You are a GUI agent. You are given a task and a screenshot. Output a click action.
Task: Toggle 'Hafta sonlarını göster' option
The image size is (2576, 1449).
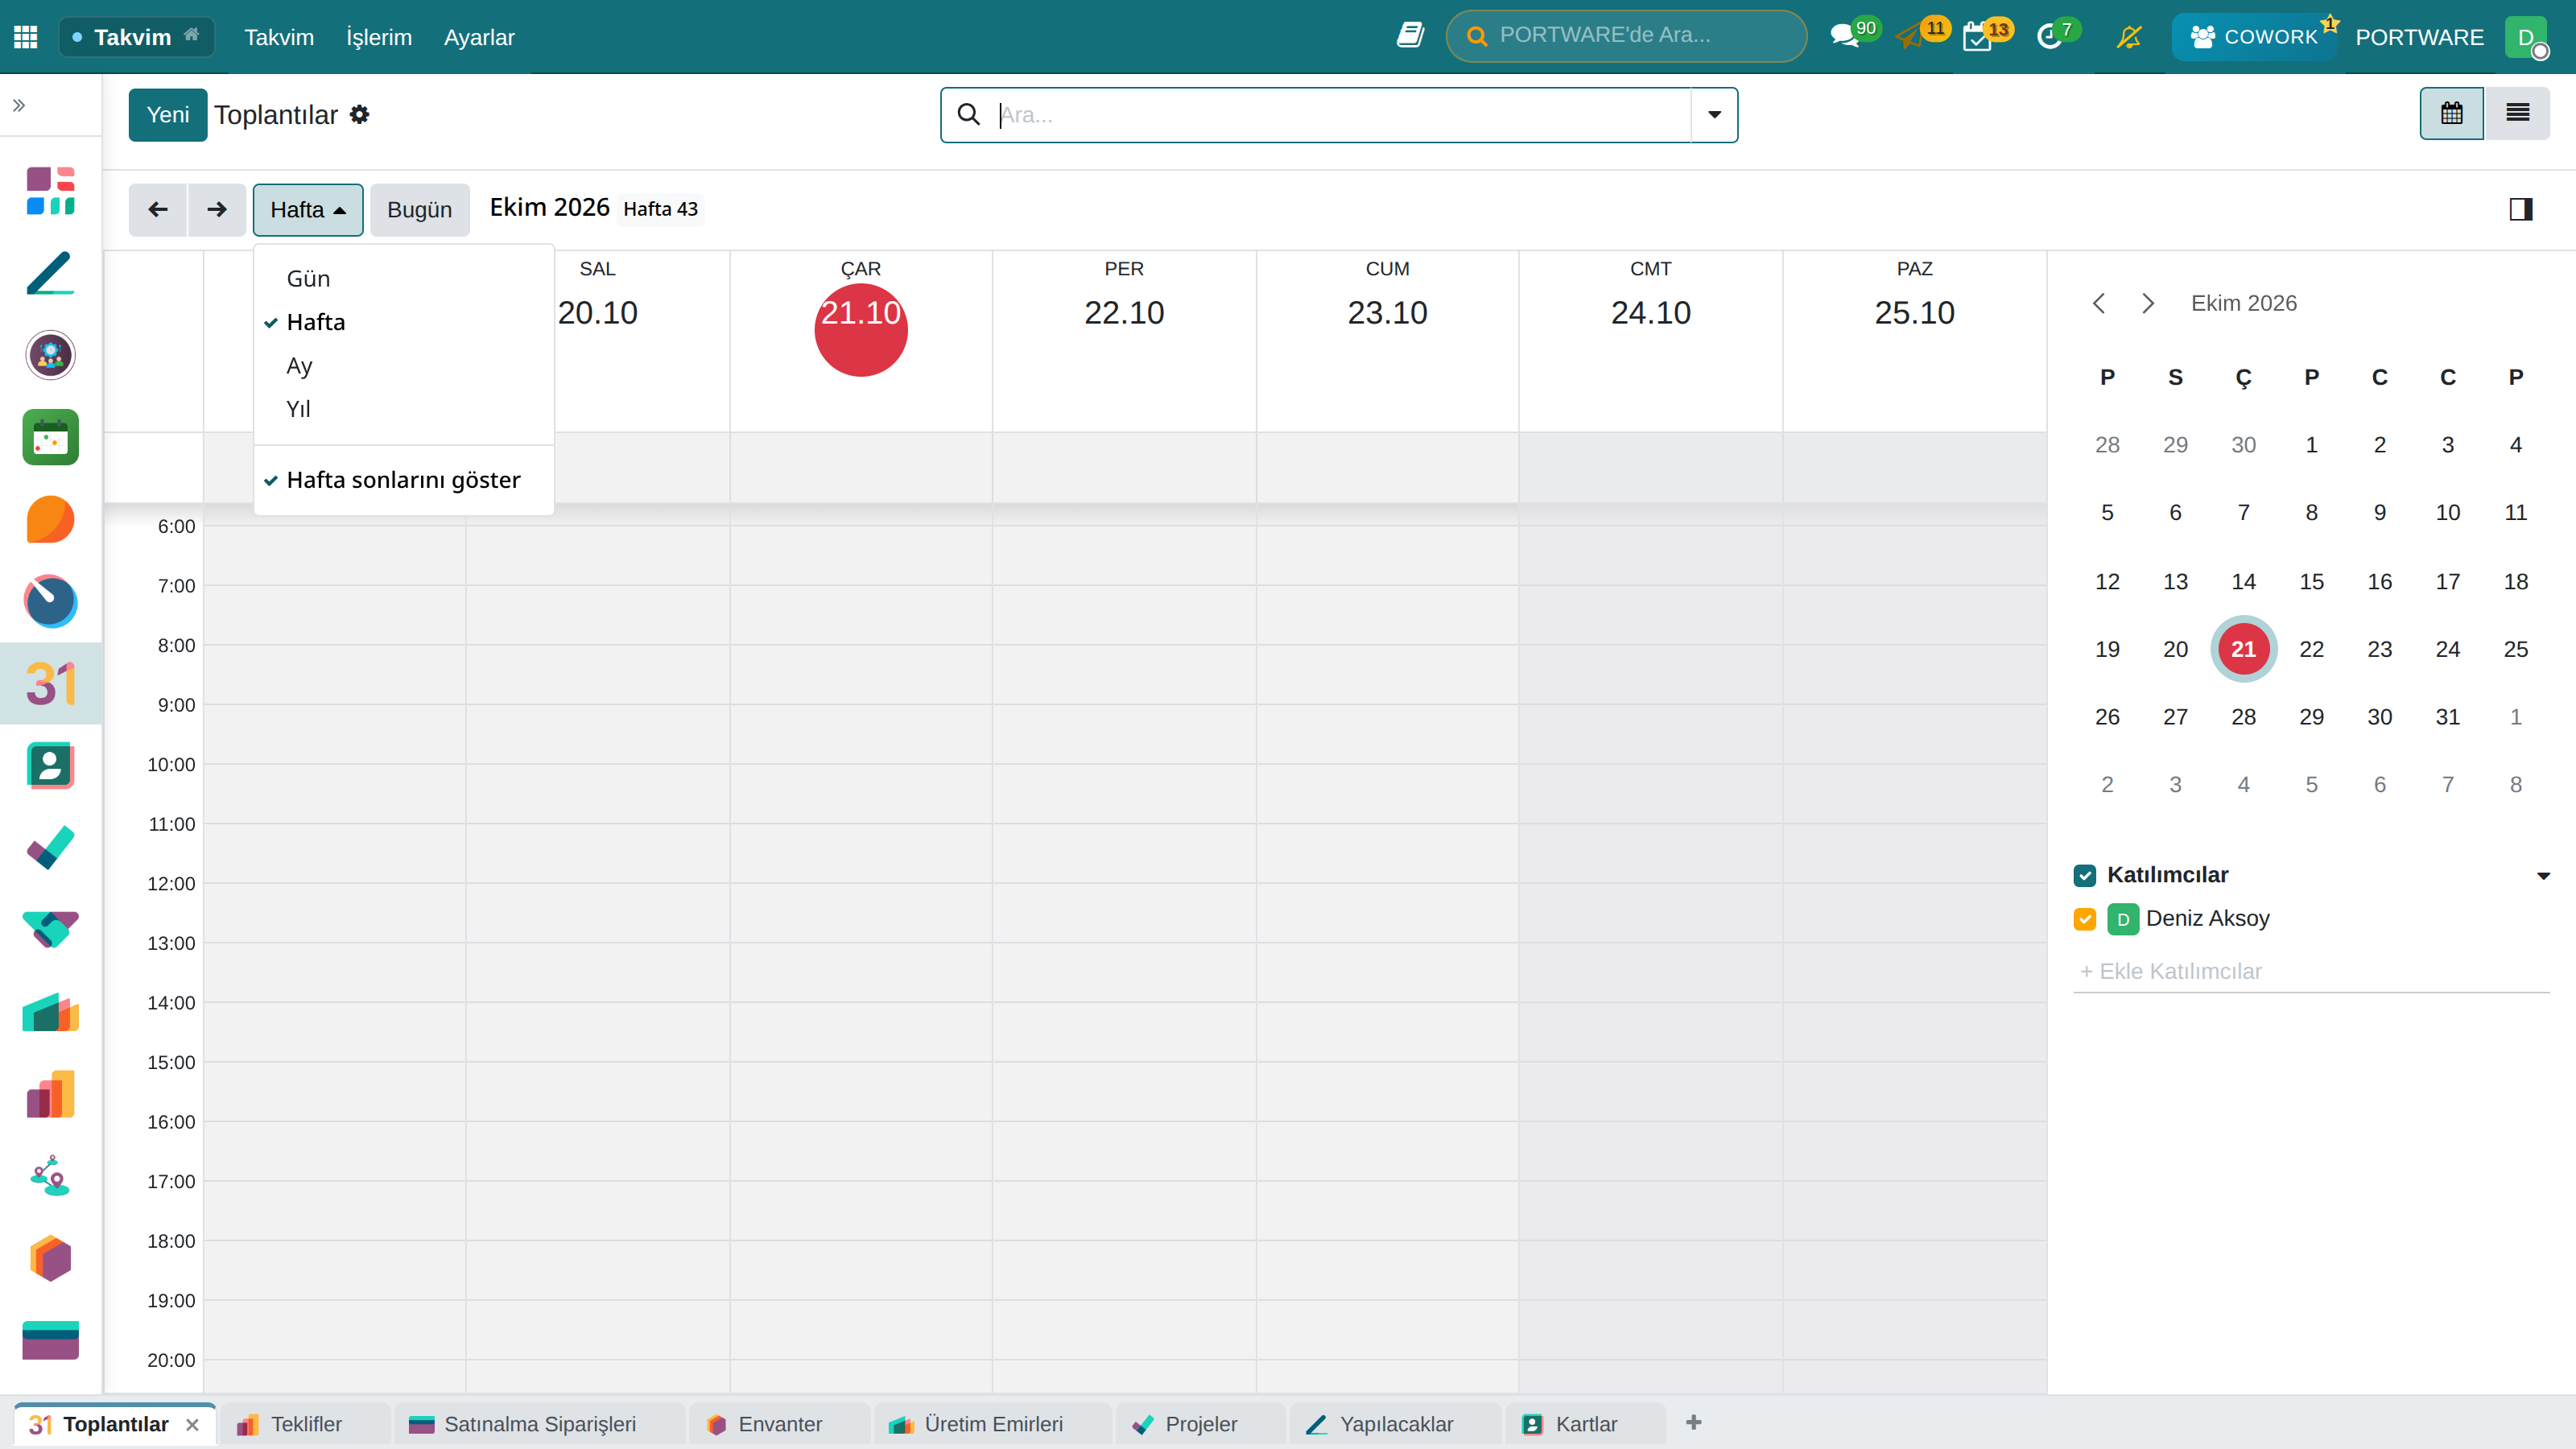[x=403, y=480]
